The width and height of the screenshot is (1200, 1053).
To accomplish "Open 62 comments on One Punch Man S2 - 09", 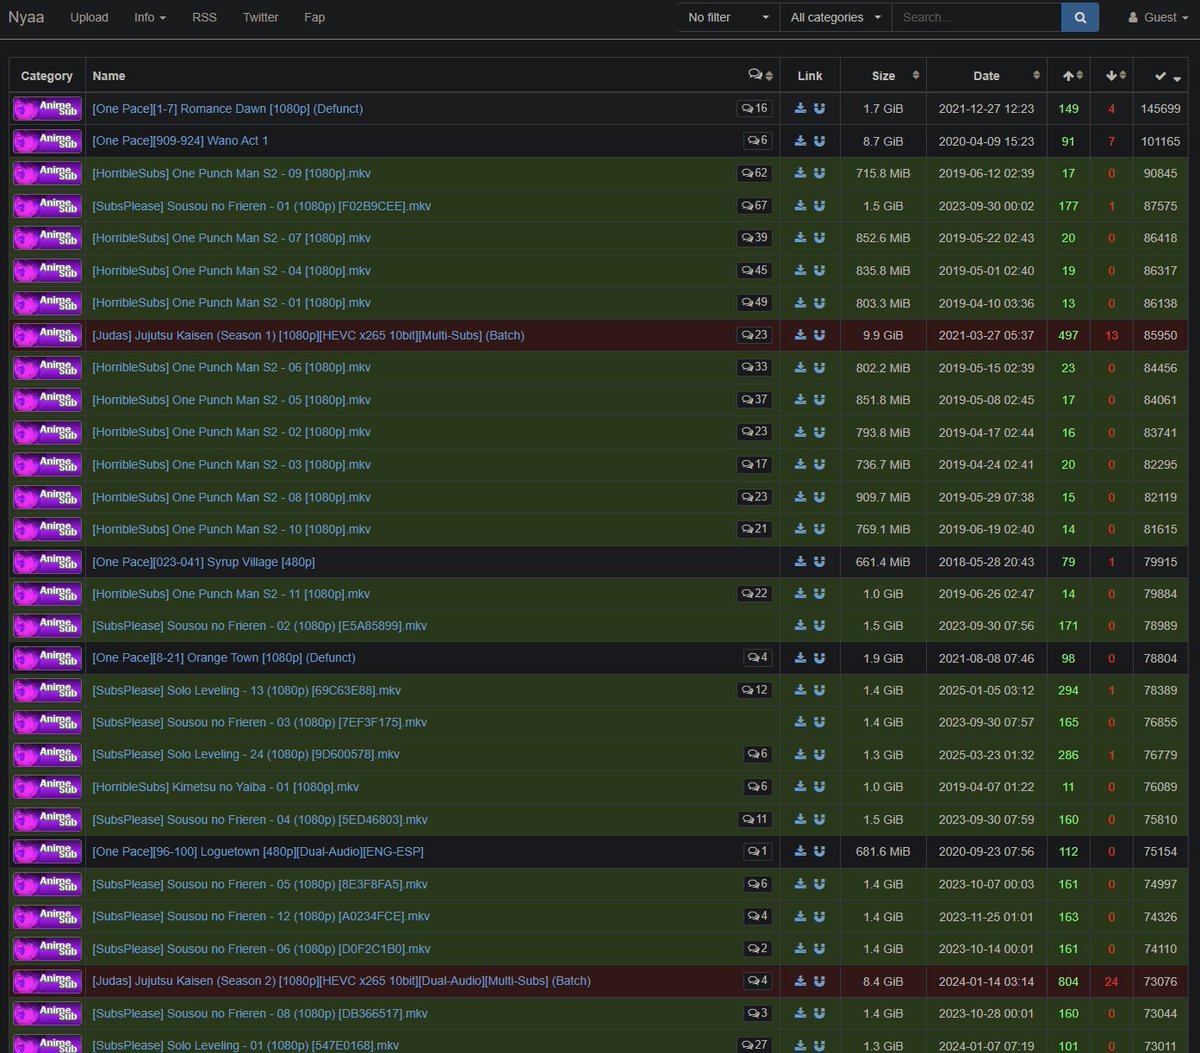I will (x=754, y=173).
